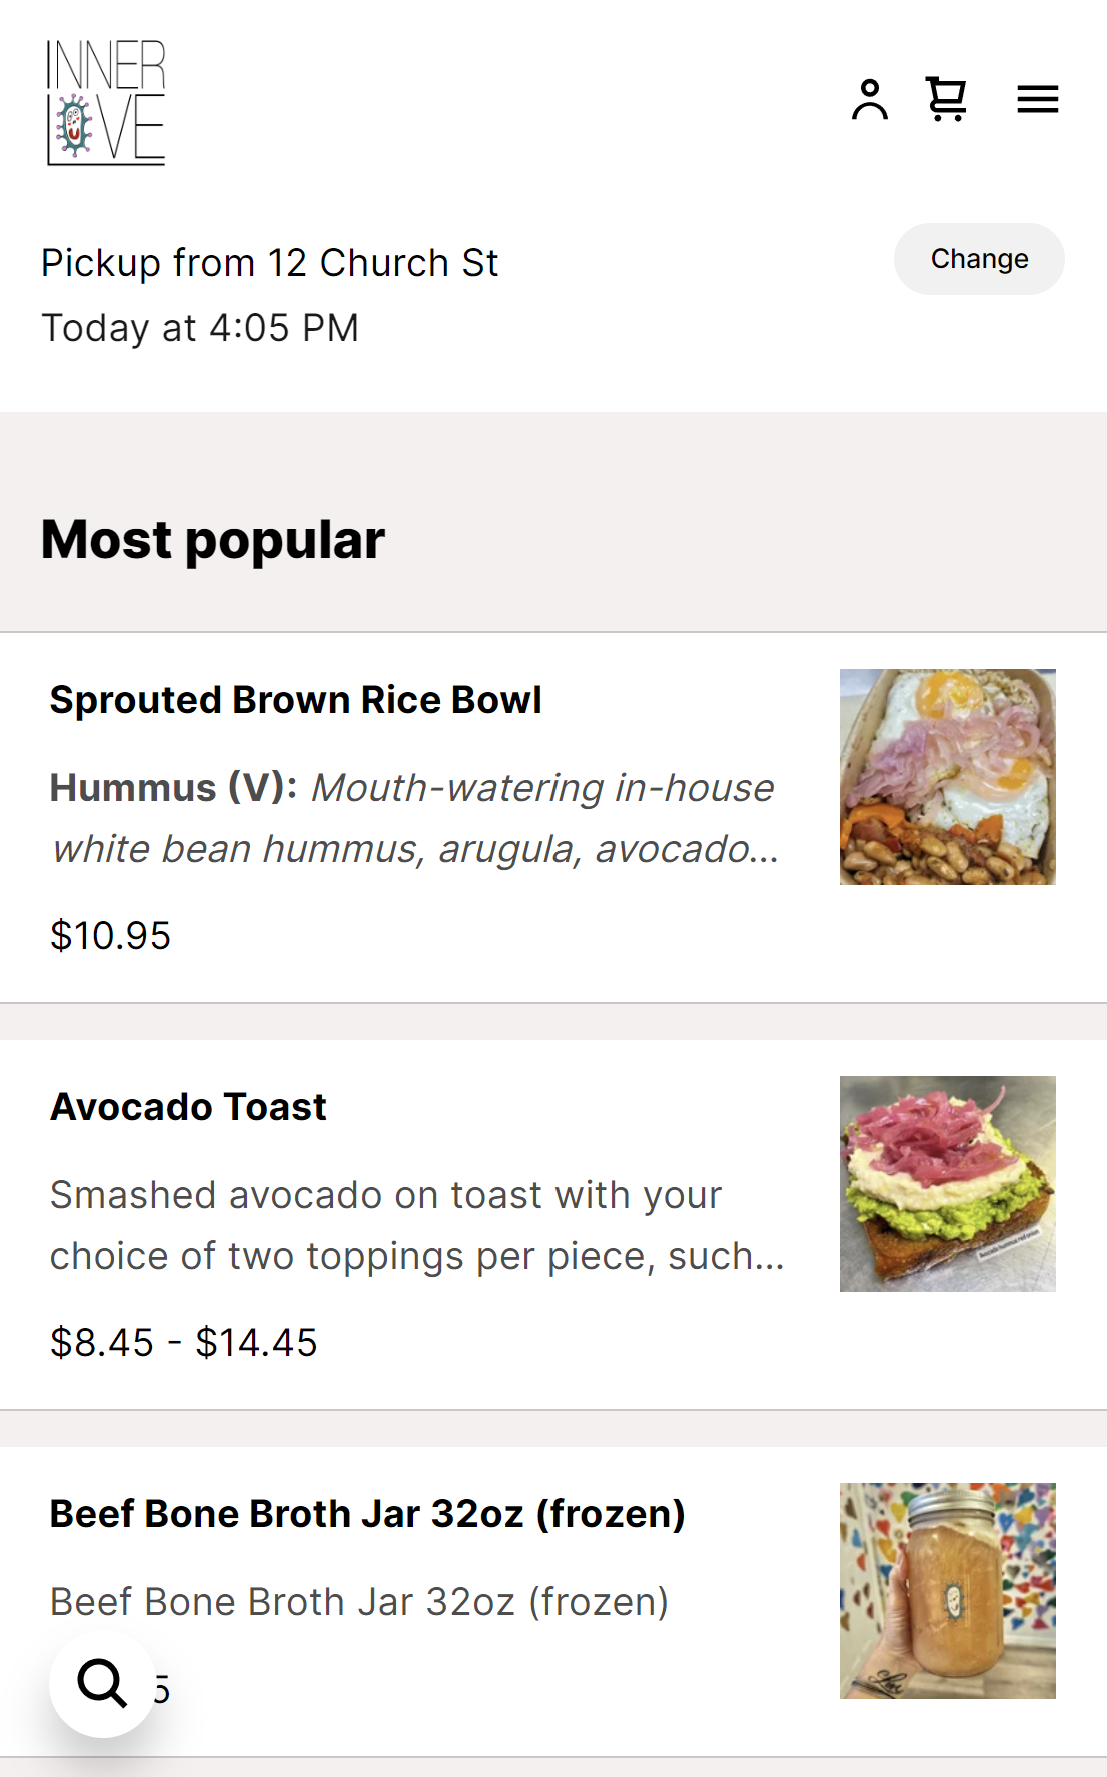This screenshot has height=1777, width=1107.
Task: Select Beef Bone Broth Jar 32oz title
Action: (367, 1514)
